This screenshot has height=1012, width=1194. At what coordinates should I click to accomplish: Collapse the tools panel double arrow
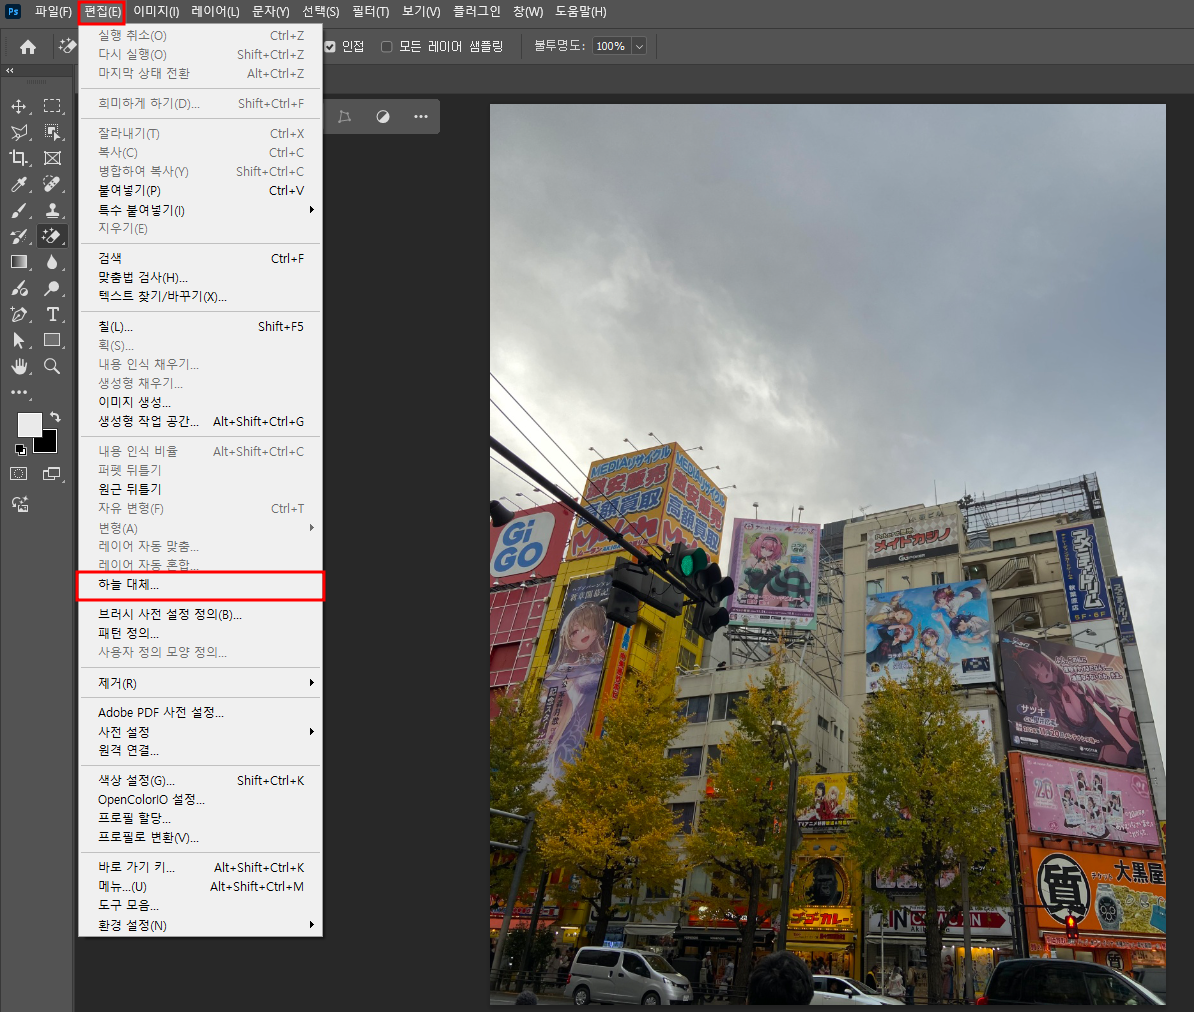pyautogui.click(x=10, y=70)
